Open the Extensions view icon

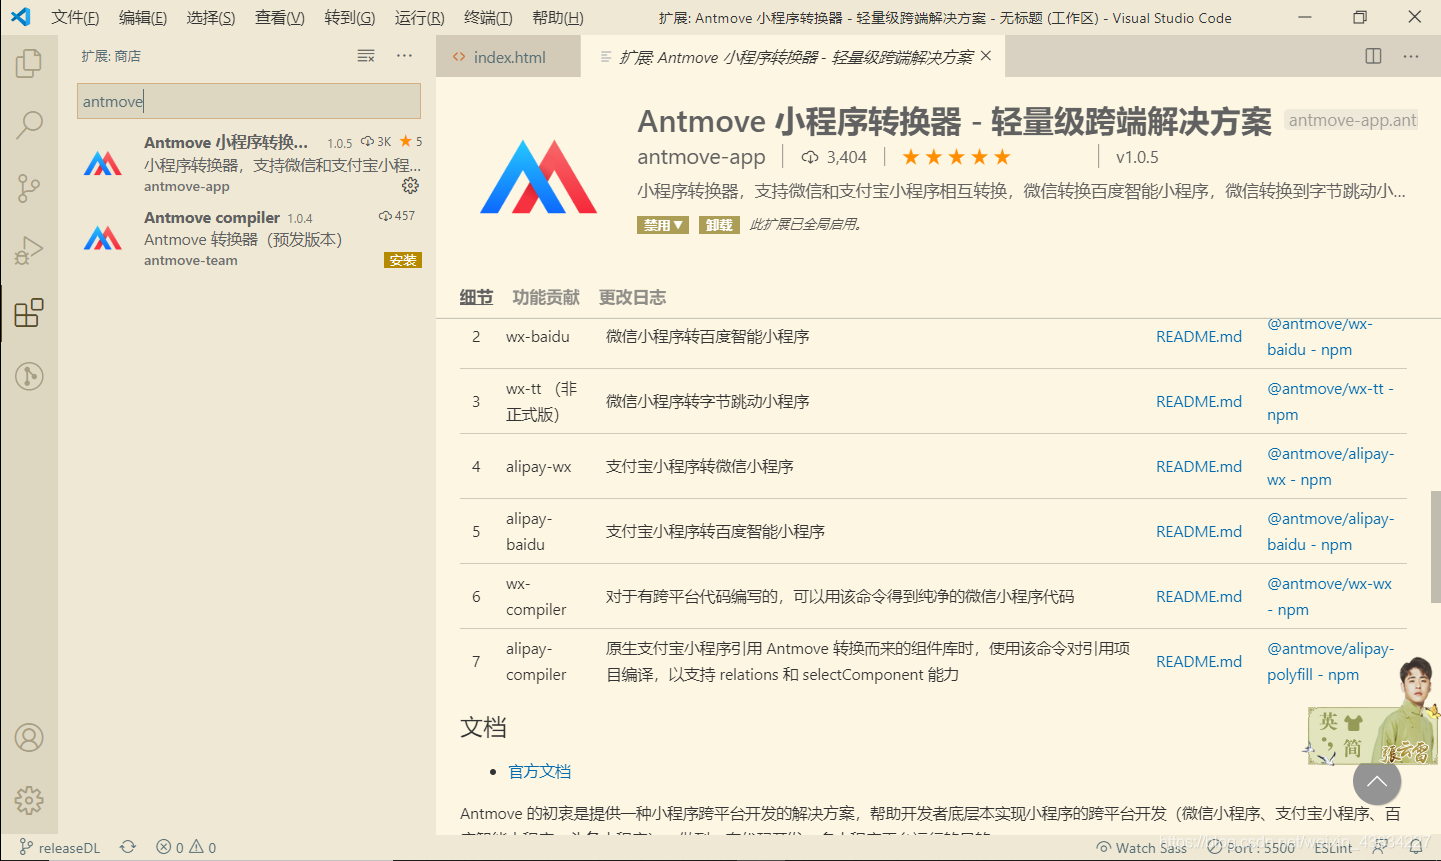click(x=29, y=313)
